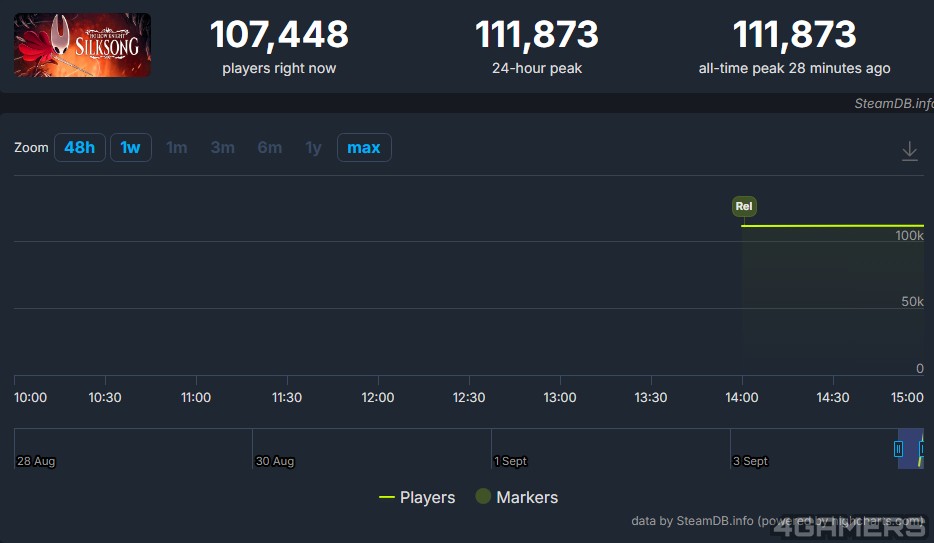
Task: Click the 13:30 axis label
Action: pyautogui.click(x=650, y=397)
